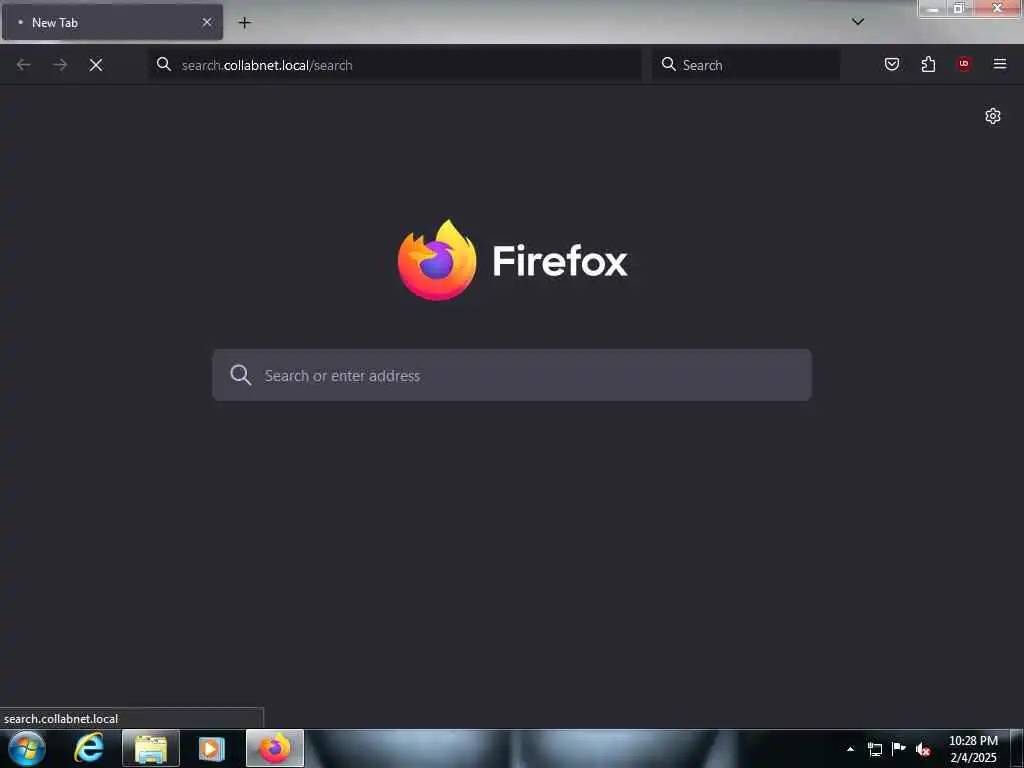Screen dimensions: 1024x768
Task: Open the Action Center flag icon
Action: (x=899, y=749)
